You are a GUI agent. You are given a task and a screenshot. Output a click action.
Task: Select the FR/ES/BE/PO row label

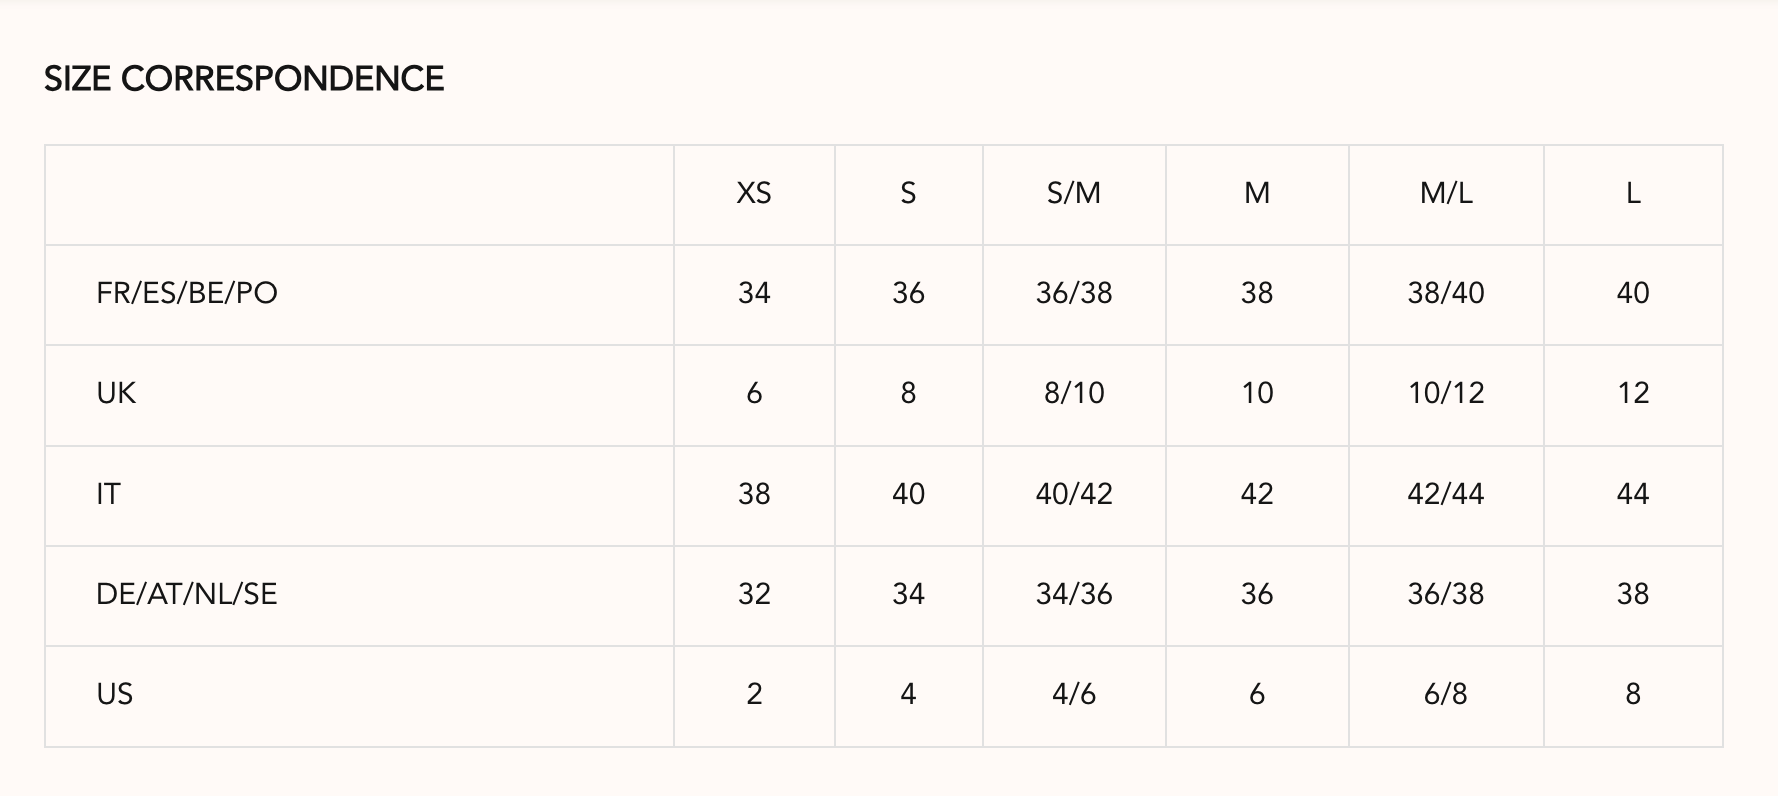pyautogui.click(x=187, y=293)
